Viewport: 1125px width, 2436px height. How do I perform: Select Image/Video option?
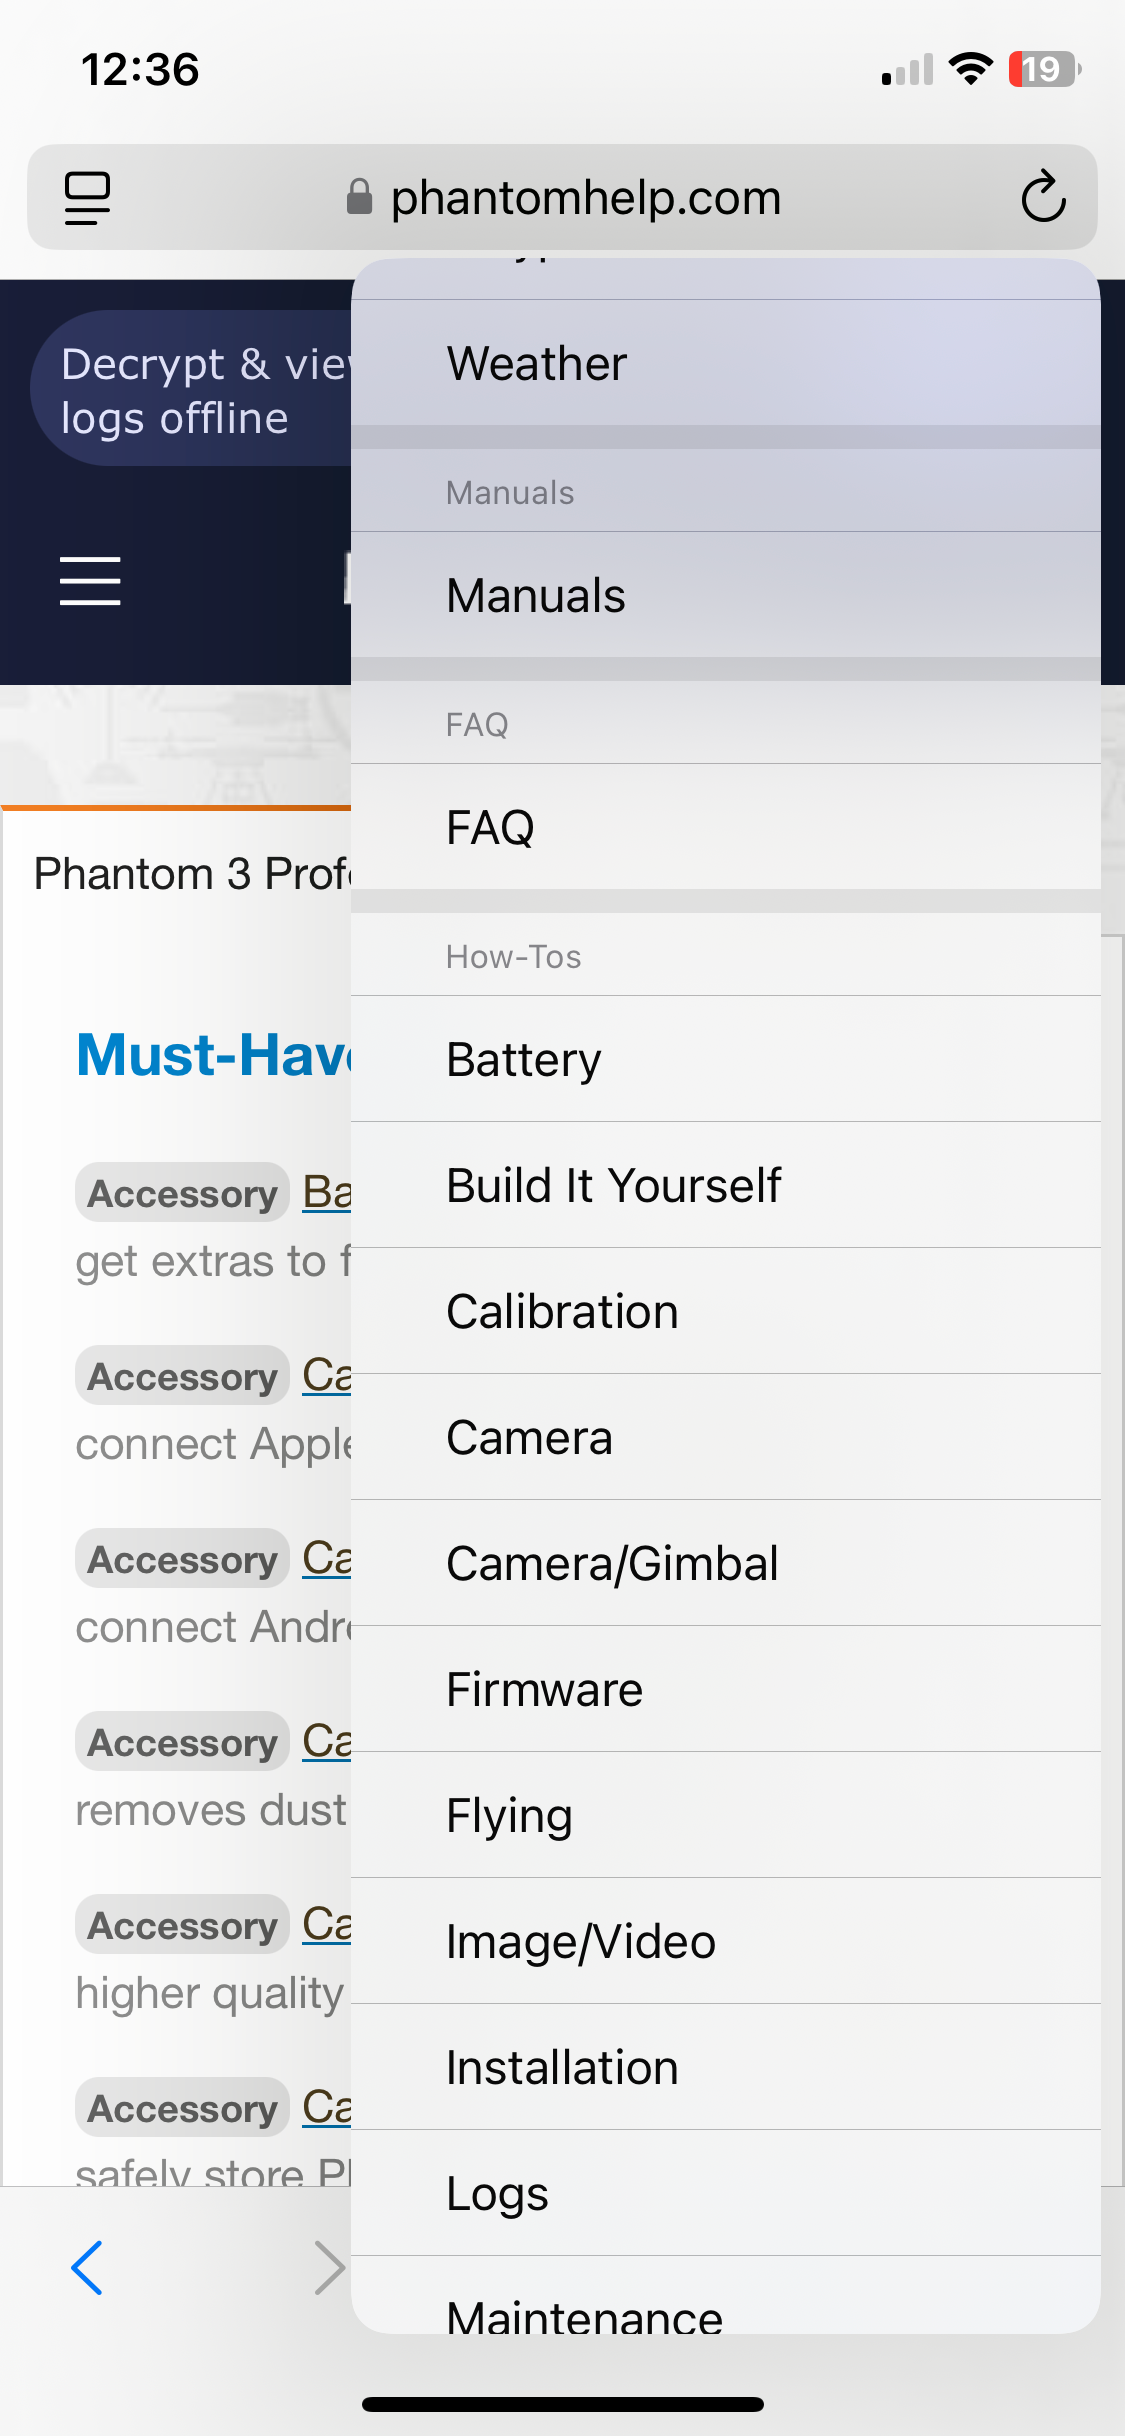point(726,1941)
